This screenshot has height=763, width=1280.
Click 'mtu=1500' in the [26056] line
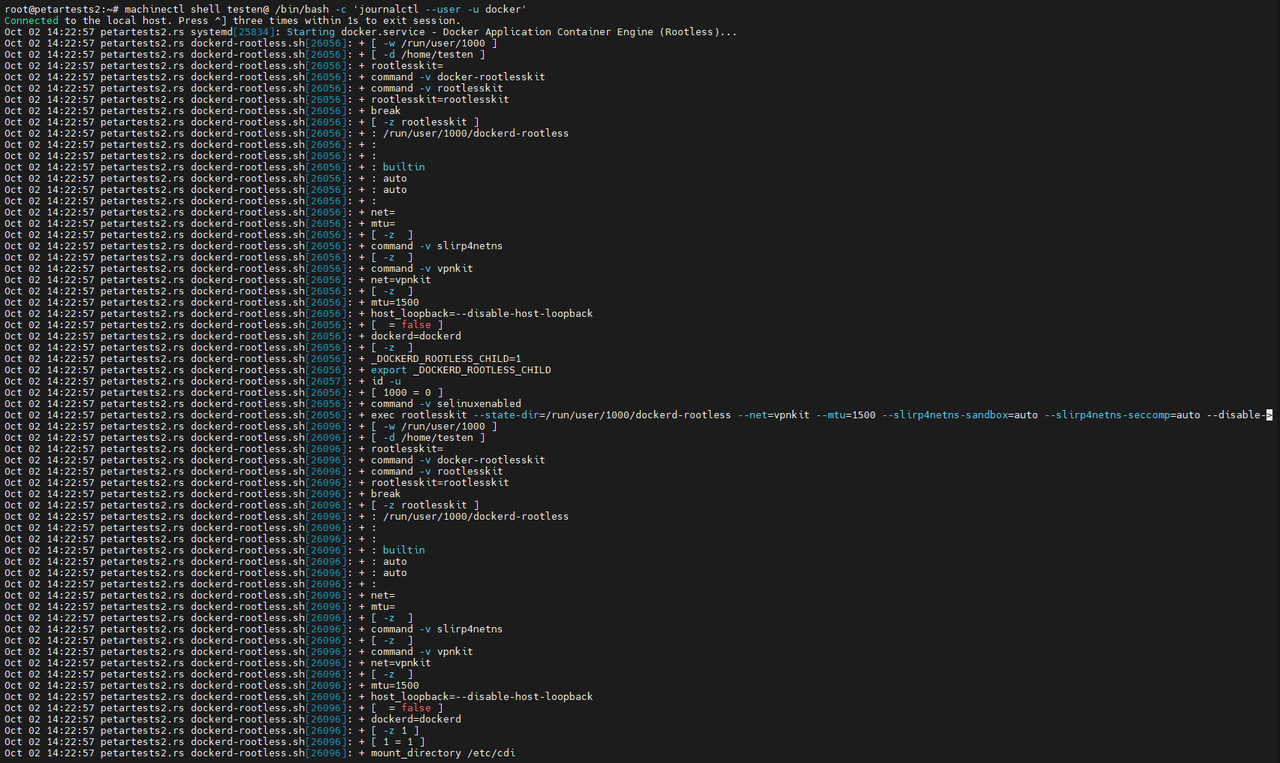tap(395, 302)
